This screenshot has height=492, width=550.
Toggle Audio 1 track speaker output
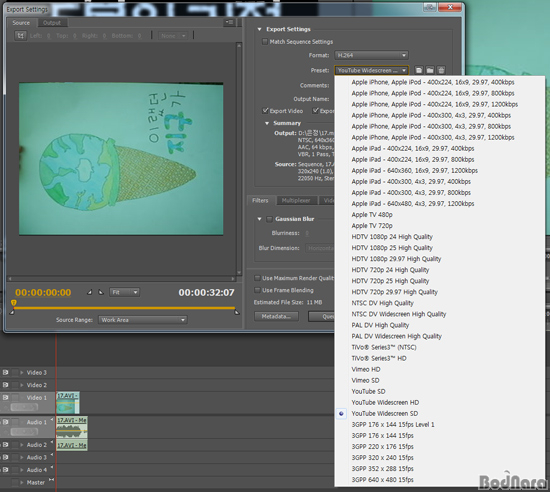[x=5, y=422]
